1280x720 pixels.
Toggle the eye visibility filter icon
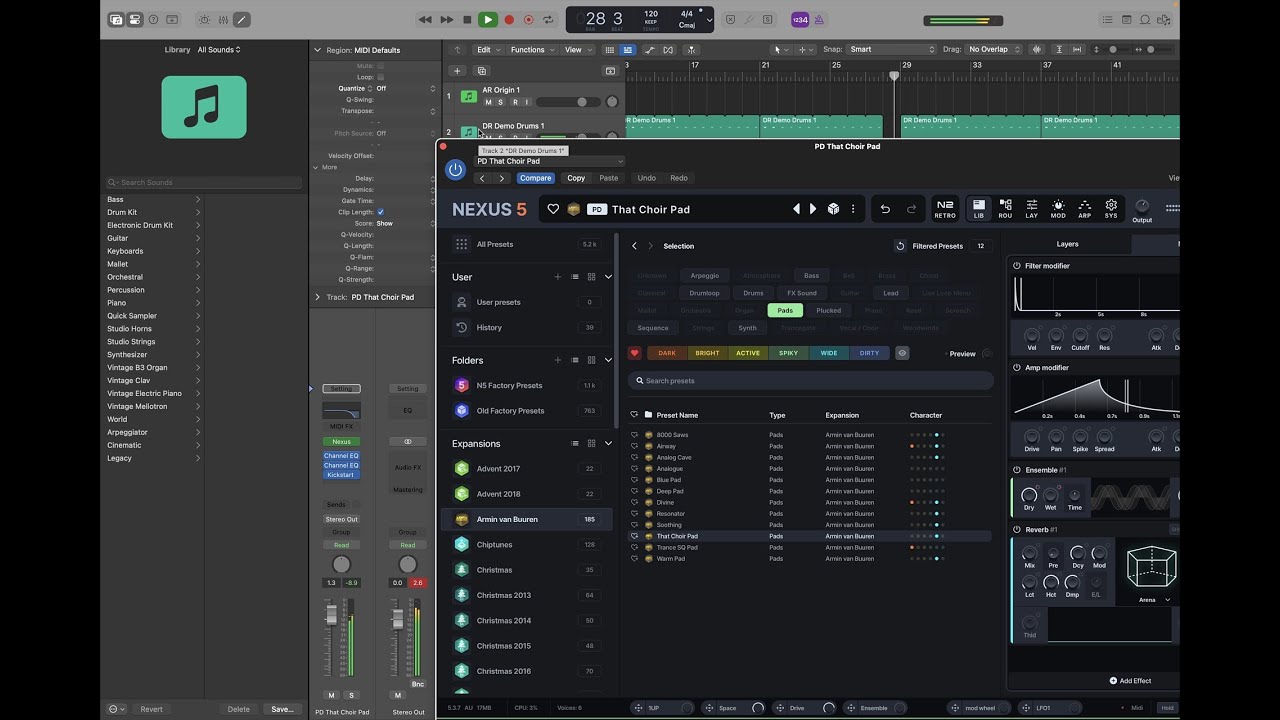pyautogui.click(x=902, y=353)
